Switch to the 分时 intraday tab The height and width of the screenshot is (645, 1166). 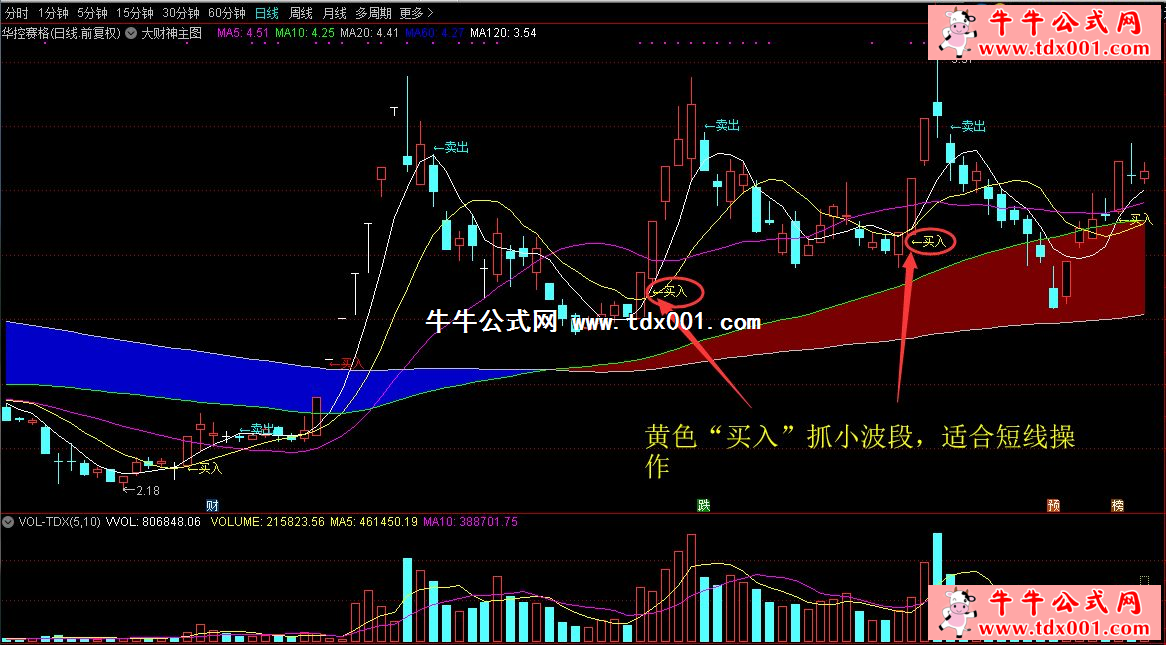point(16,13)
